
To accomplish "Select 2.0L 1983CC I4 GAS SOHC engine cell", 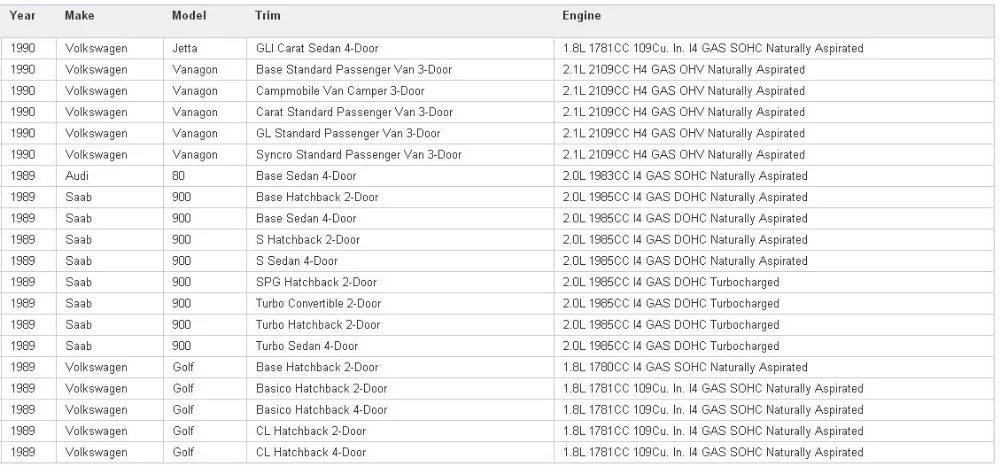I will pos(774,176).
